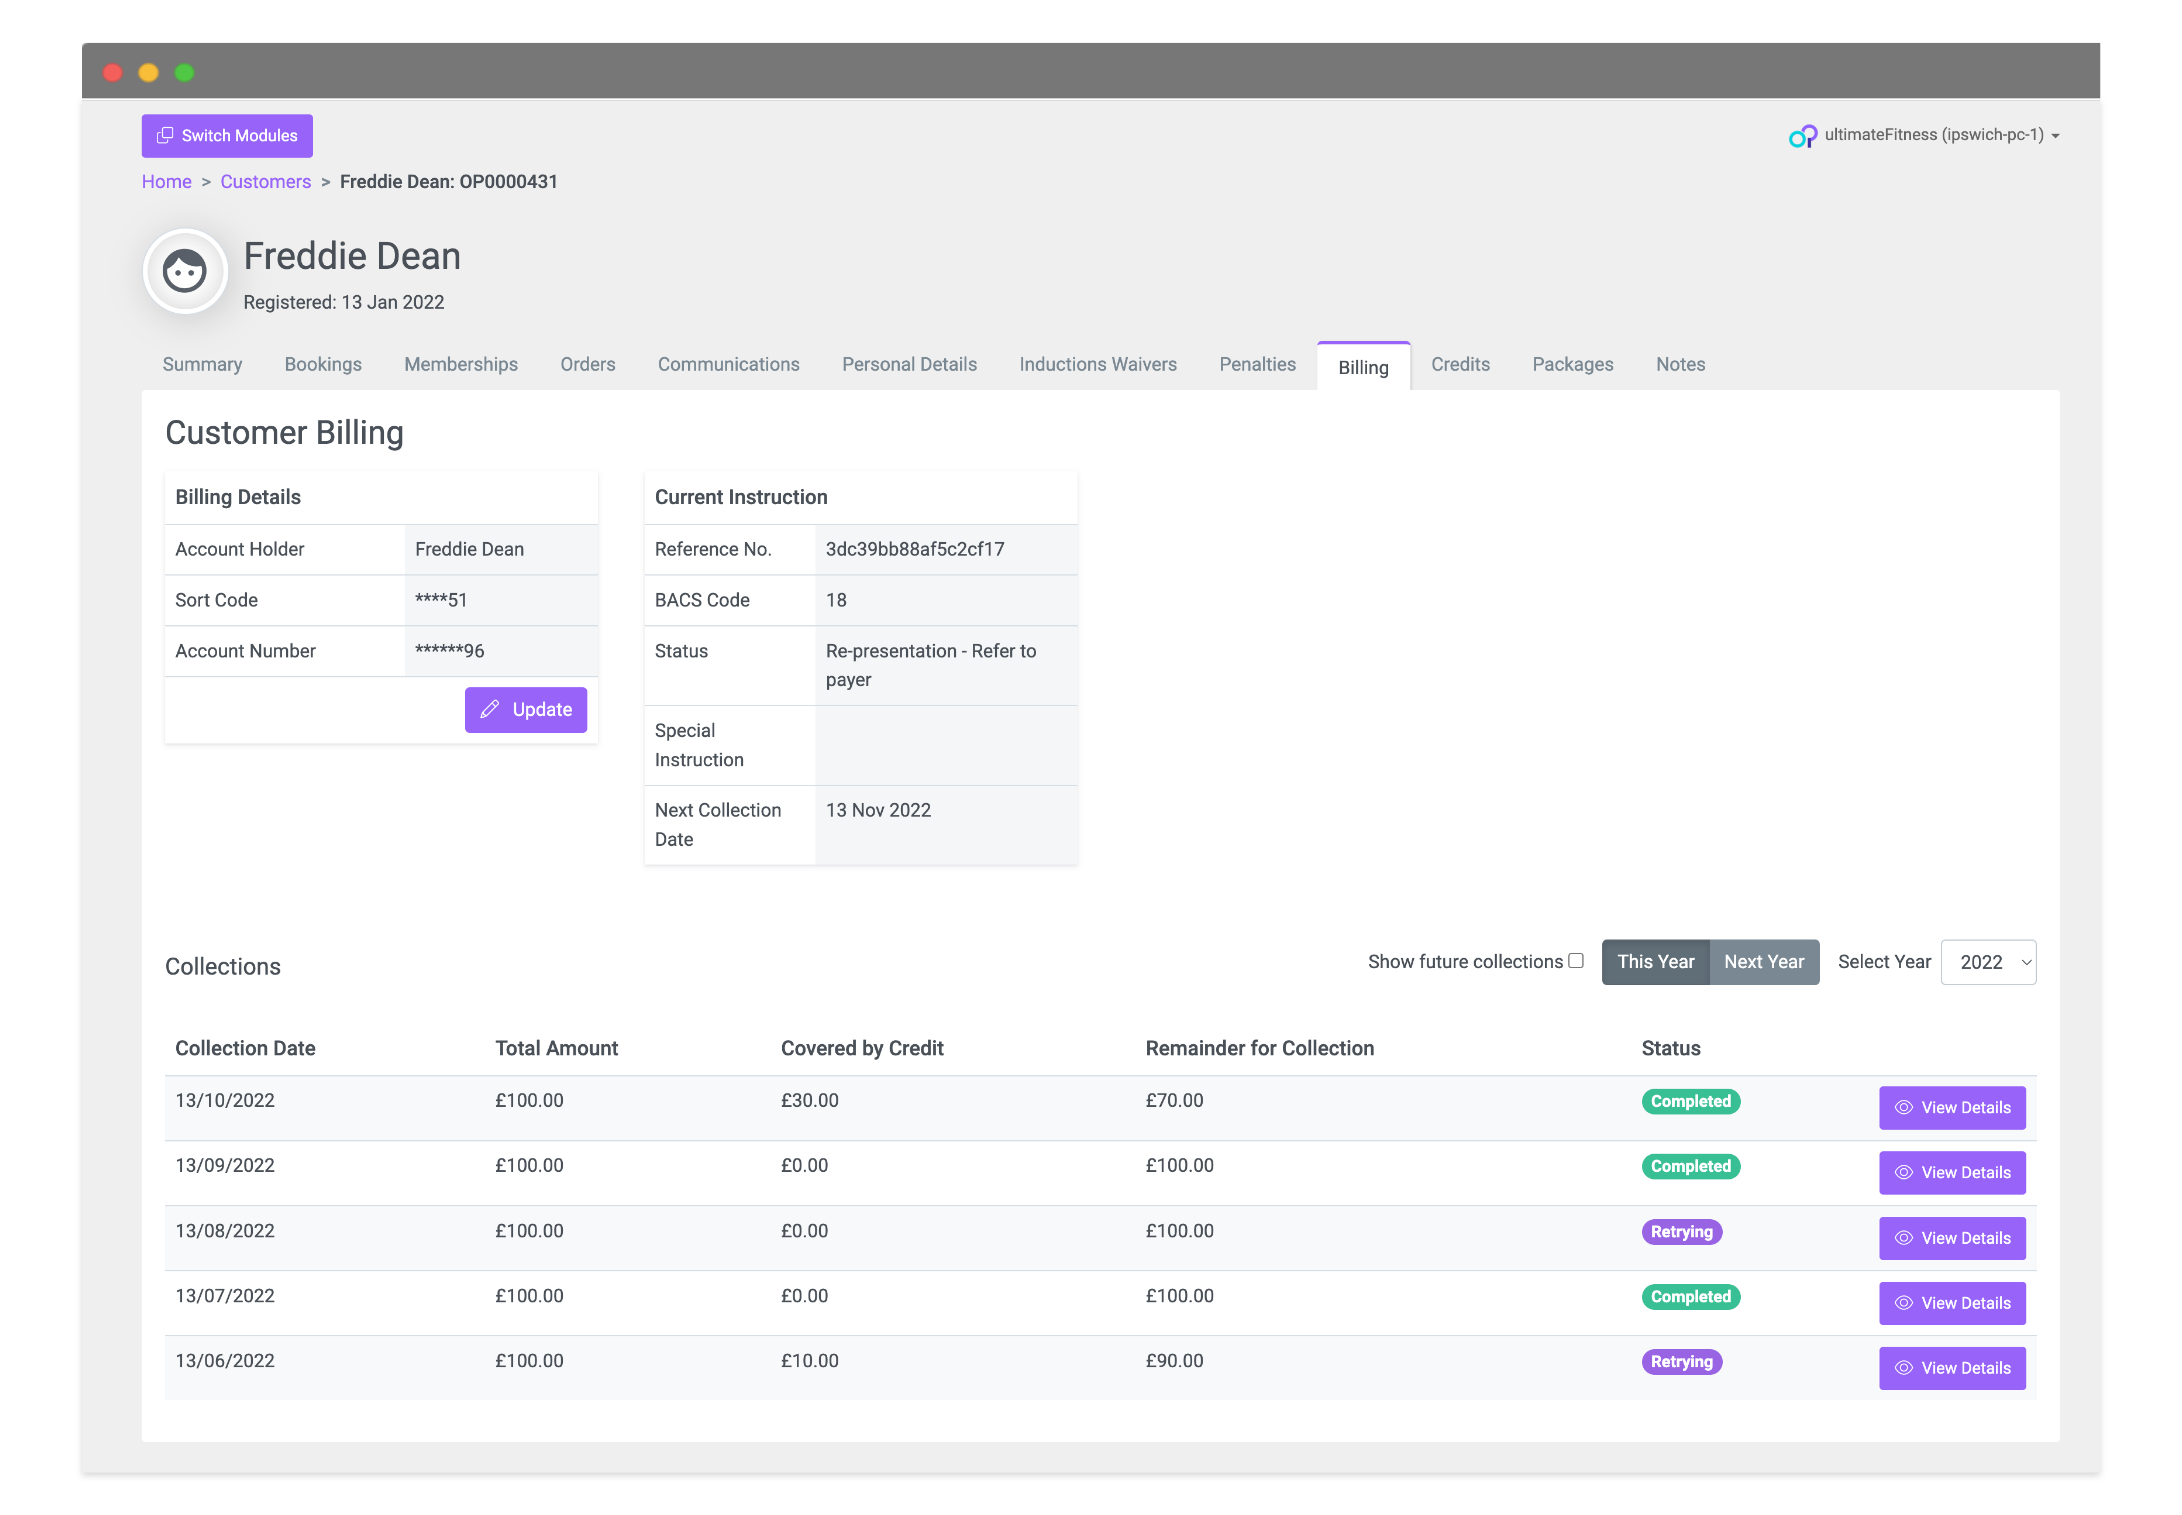The height and width of the screenshot is (1515, 2182).
Task: Click Freddie Dean's avatar icon
Action: point(185,271)
